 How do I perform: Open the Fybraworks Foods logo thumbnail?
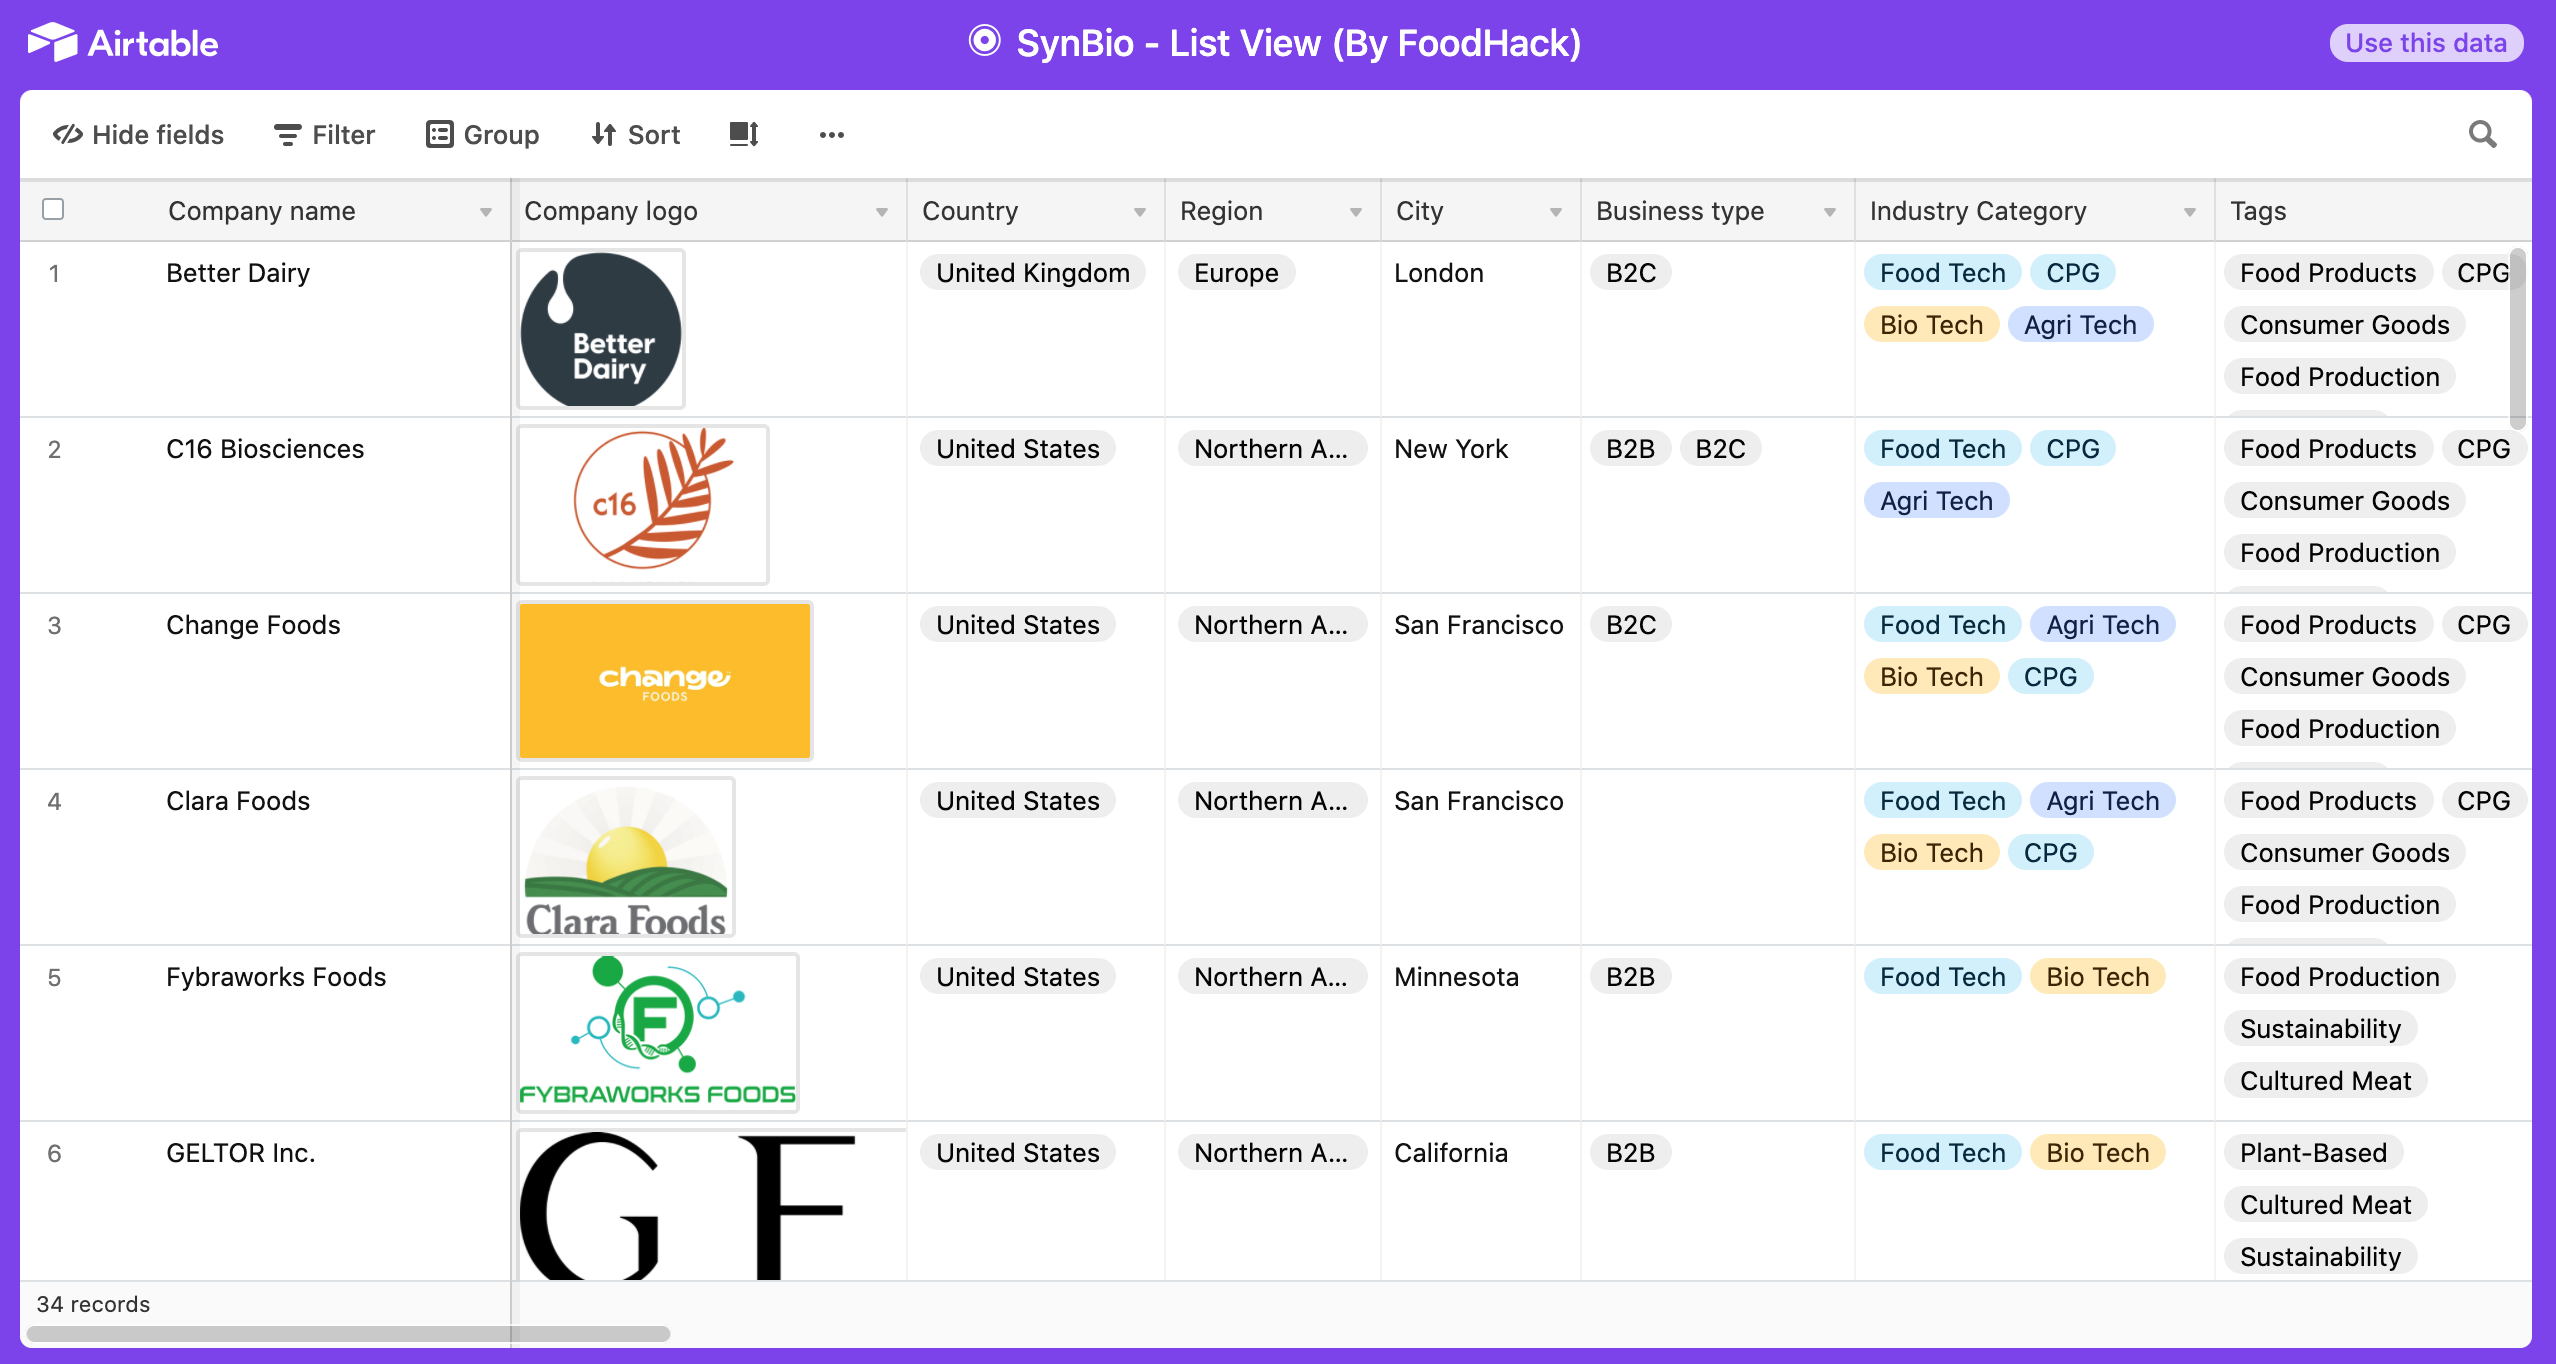click(658, 1033)
